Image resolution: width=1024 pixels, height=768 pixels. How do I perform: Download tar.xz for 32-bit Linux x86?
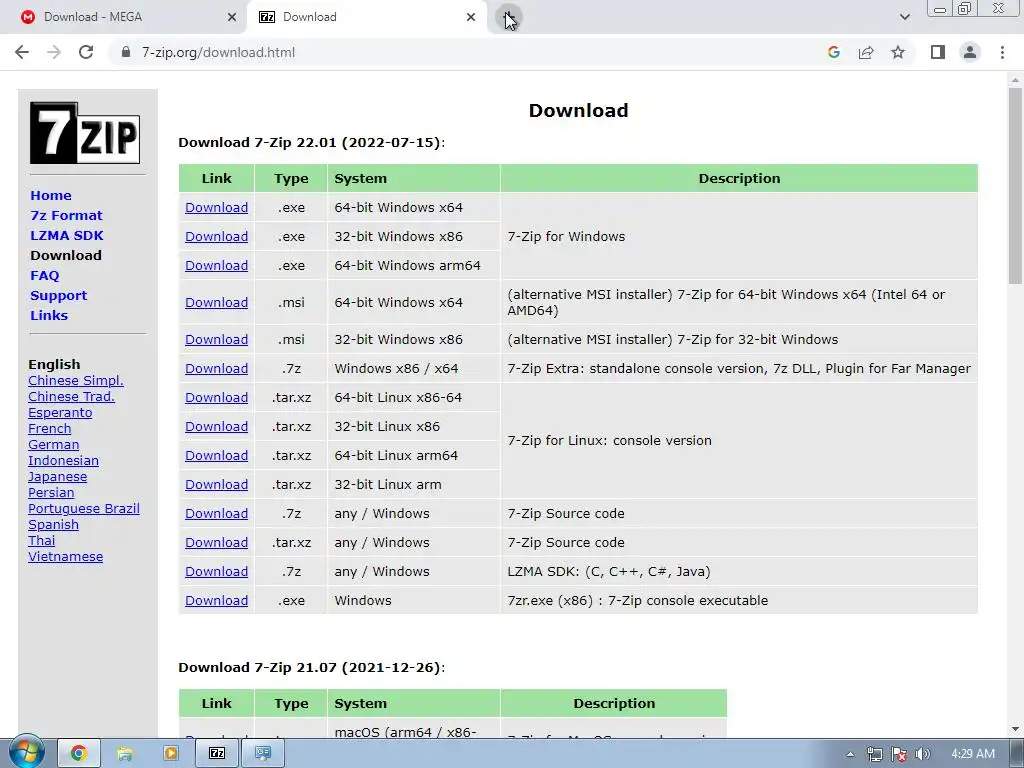click(216, 426)
